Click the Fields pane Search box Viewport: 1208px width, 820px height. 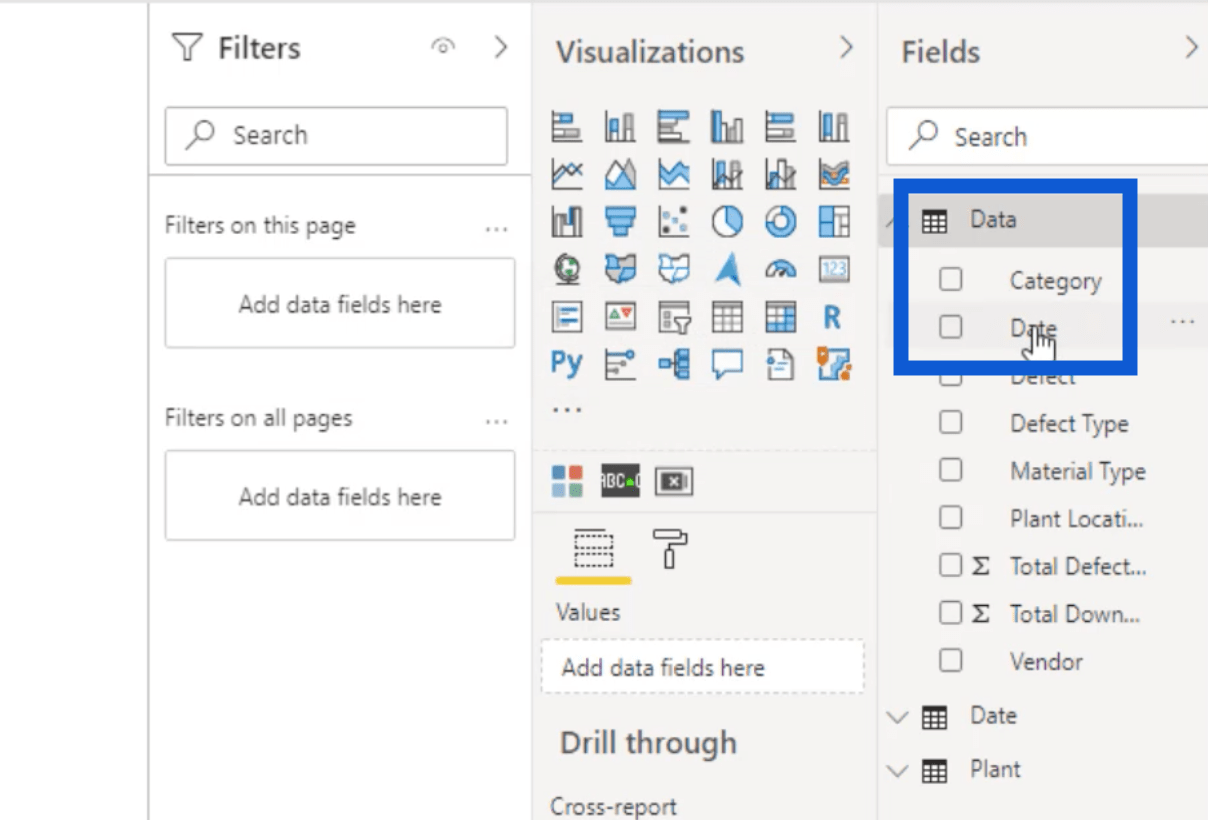pyautogui.click(x=1047, y=137)
